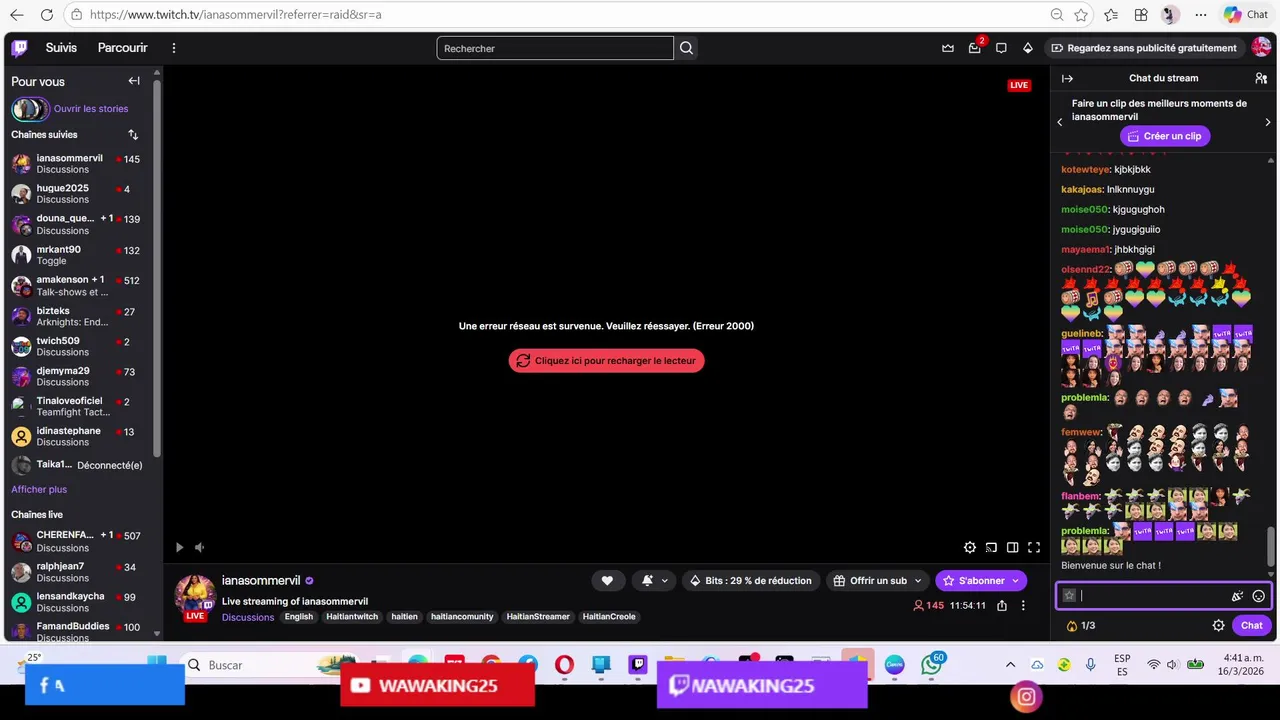Screen dimensions: 1280x720
Task: Cast stream with the player cast icon
Action: (x=991, y=547)
